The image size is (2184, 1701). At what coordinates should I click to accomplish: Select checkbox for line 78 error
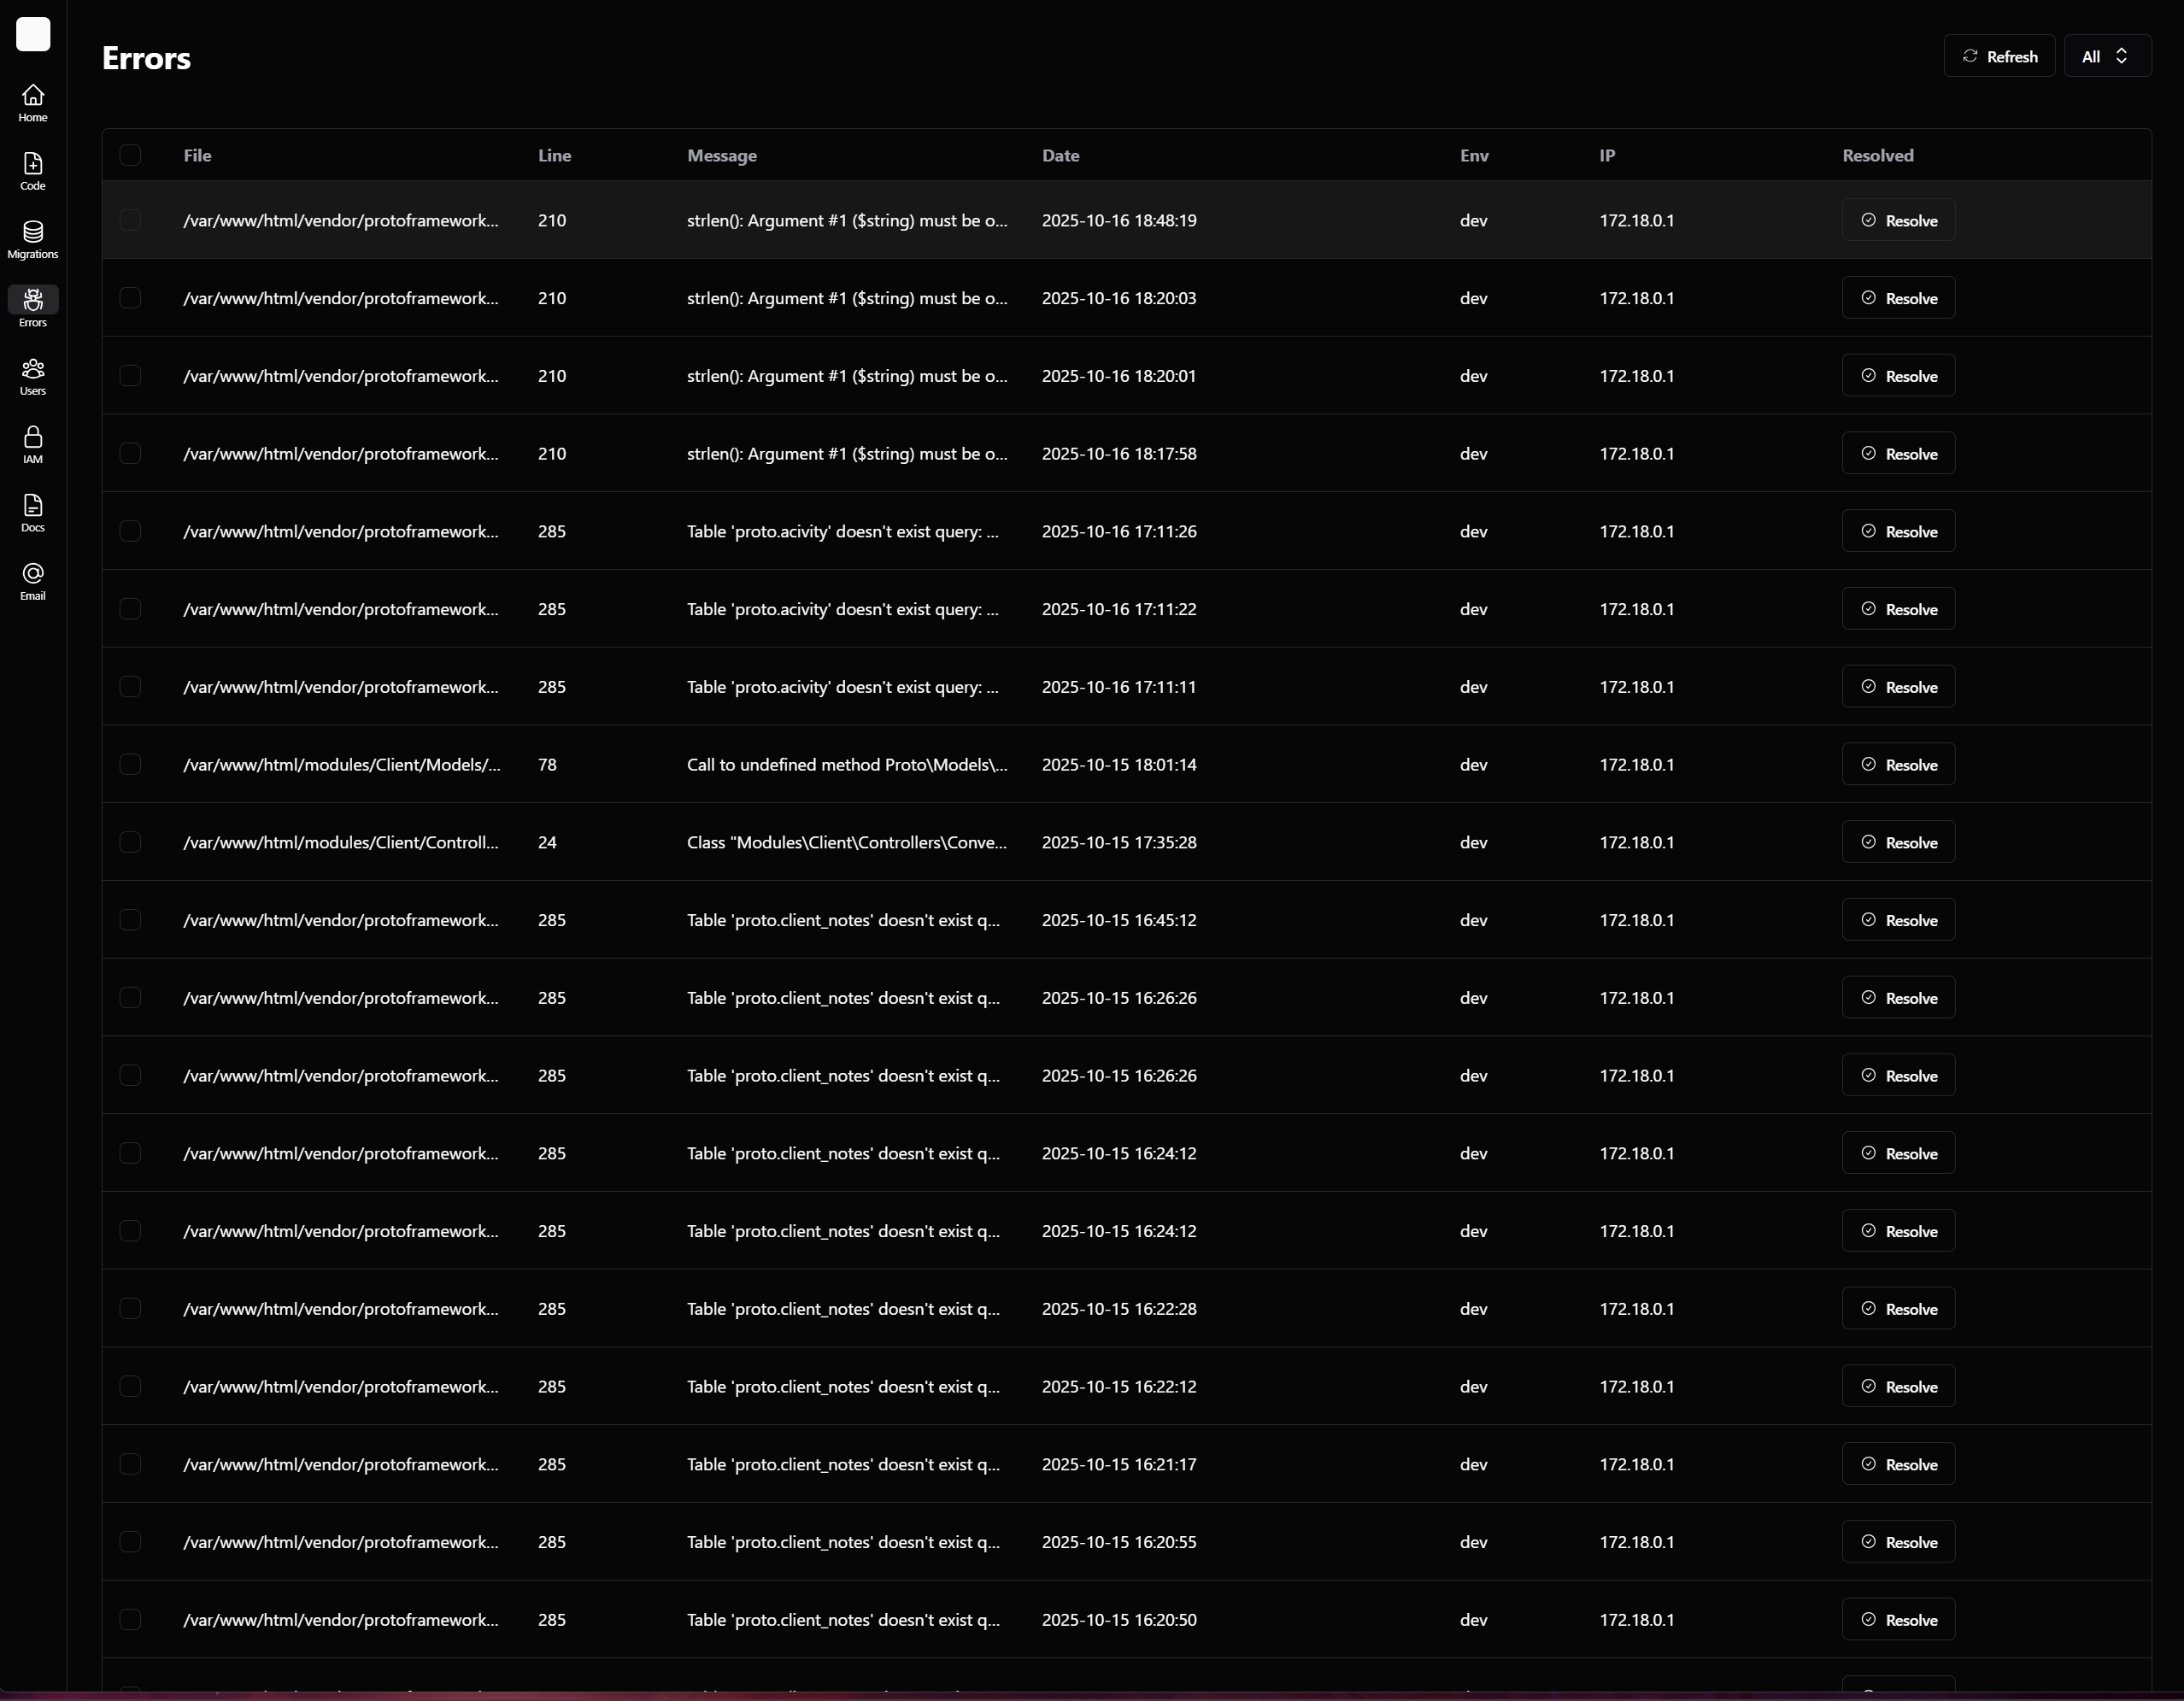click(130, 764)
